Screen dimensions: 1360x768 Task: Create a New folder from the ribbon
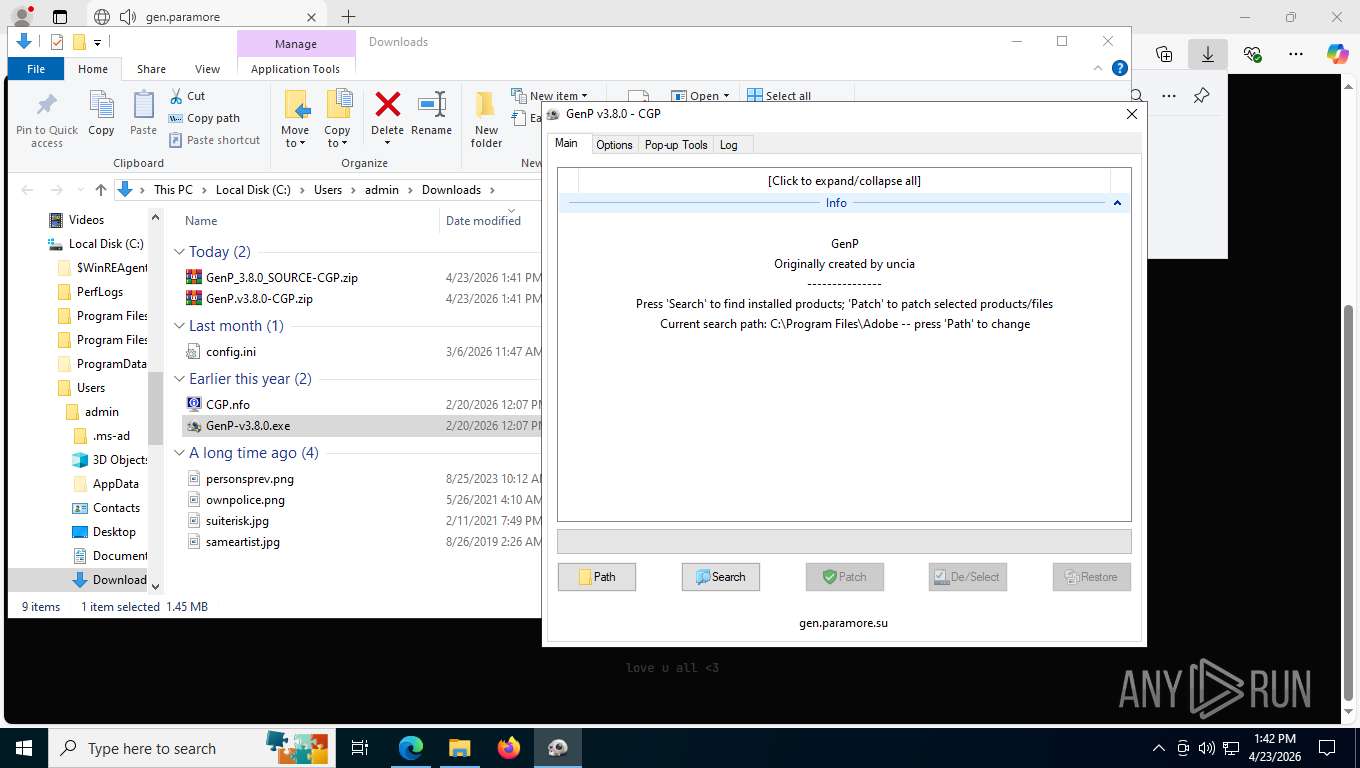tap(486, 120)
